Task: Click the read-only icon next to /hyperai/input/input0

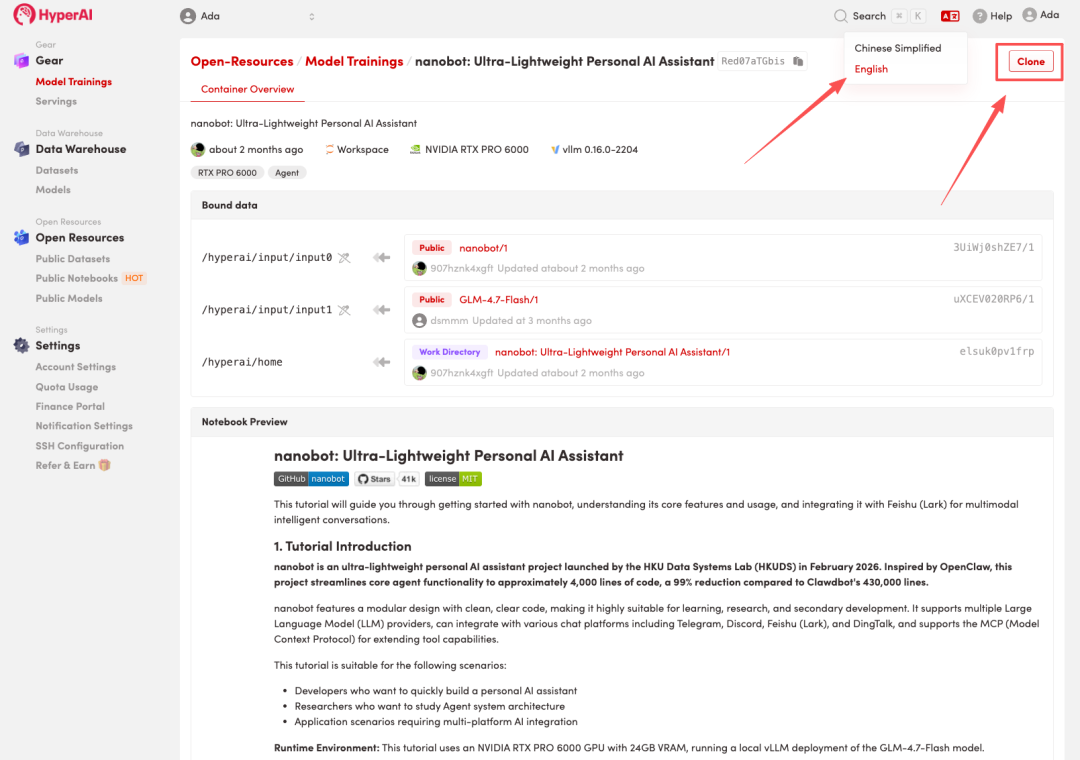Action: click(x=344, y=258)
